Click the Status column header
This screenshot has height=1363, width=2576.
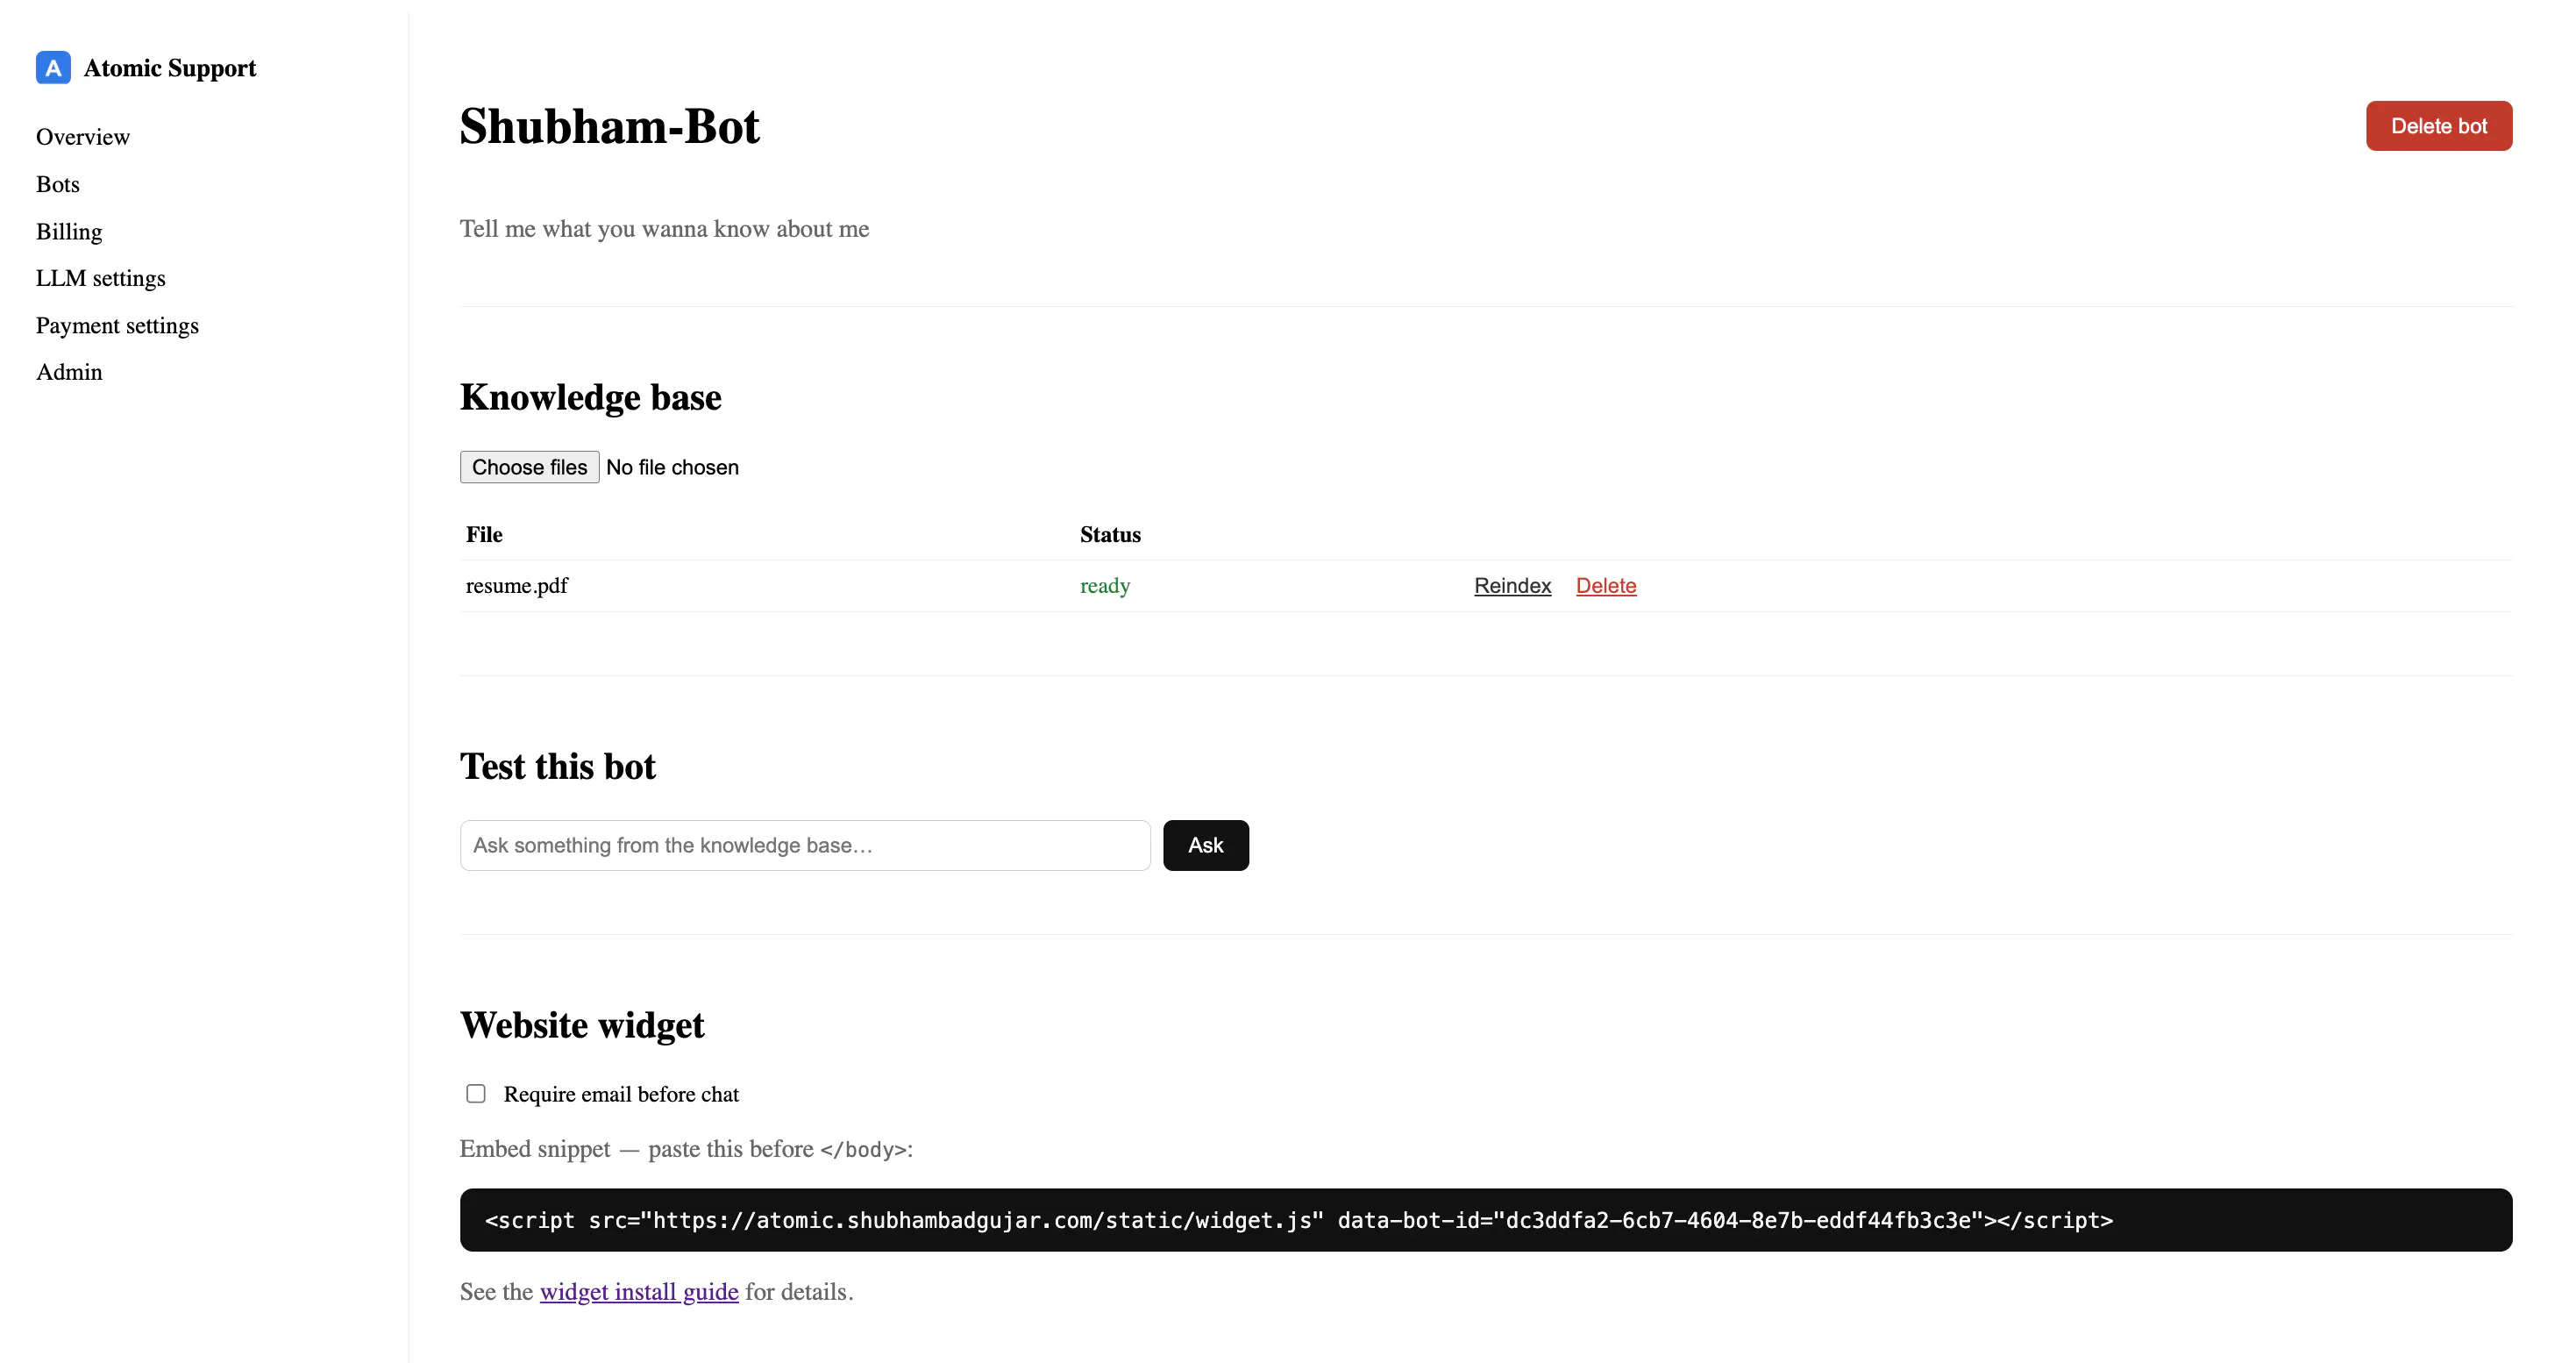[x=1110, y=535]
